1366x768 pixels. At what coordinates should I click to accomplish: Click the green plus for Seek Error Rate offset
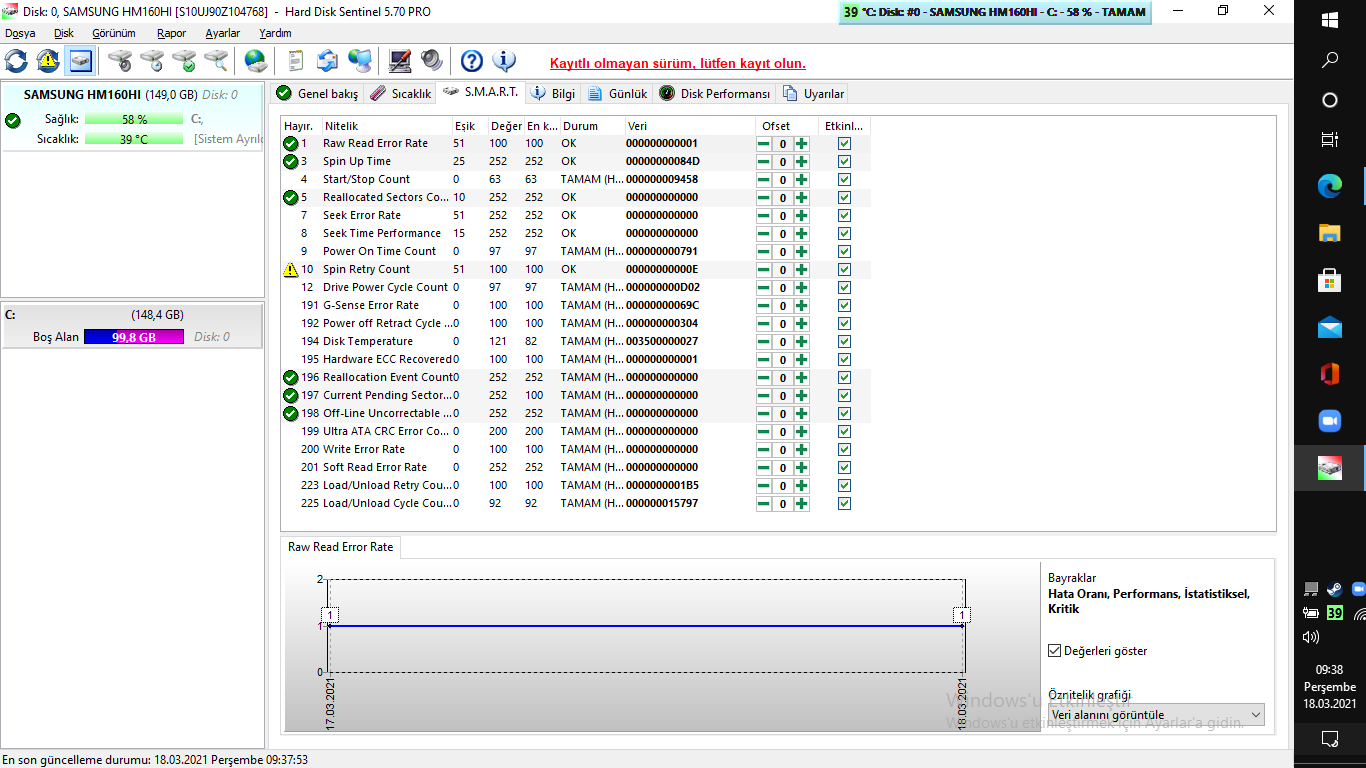pyautogui.click(x=802, y=216)
